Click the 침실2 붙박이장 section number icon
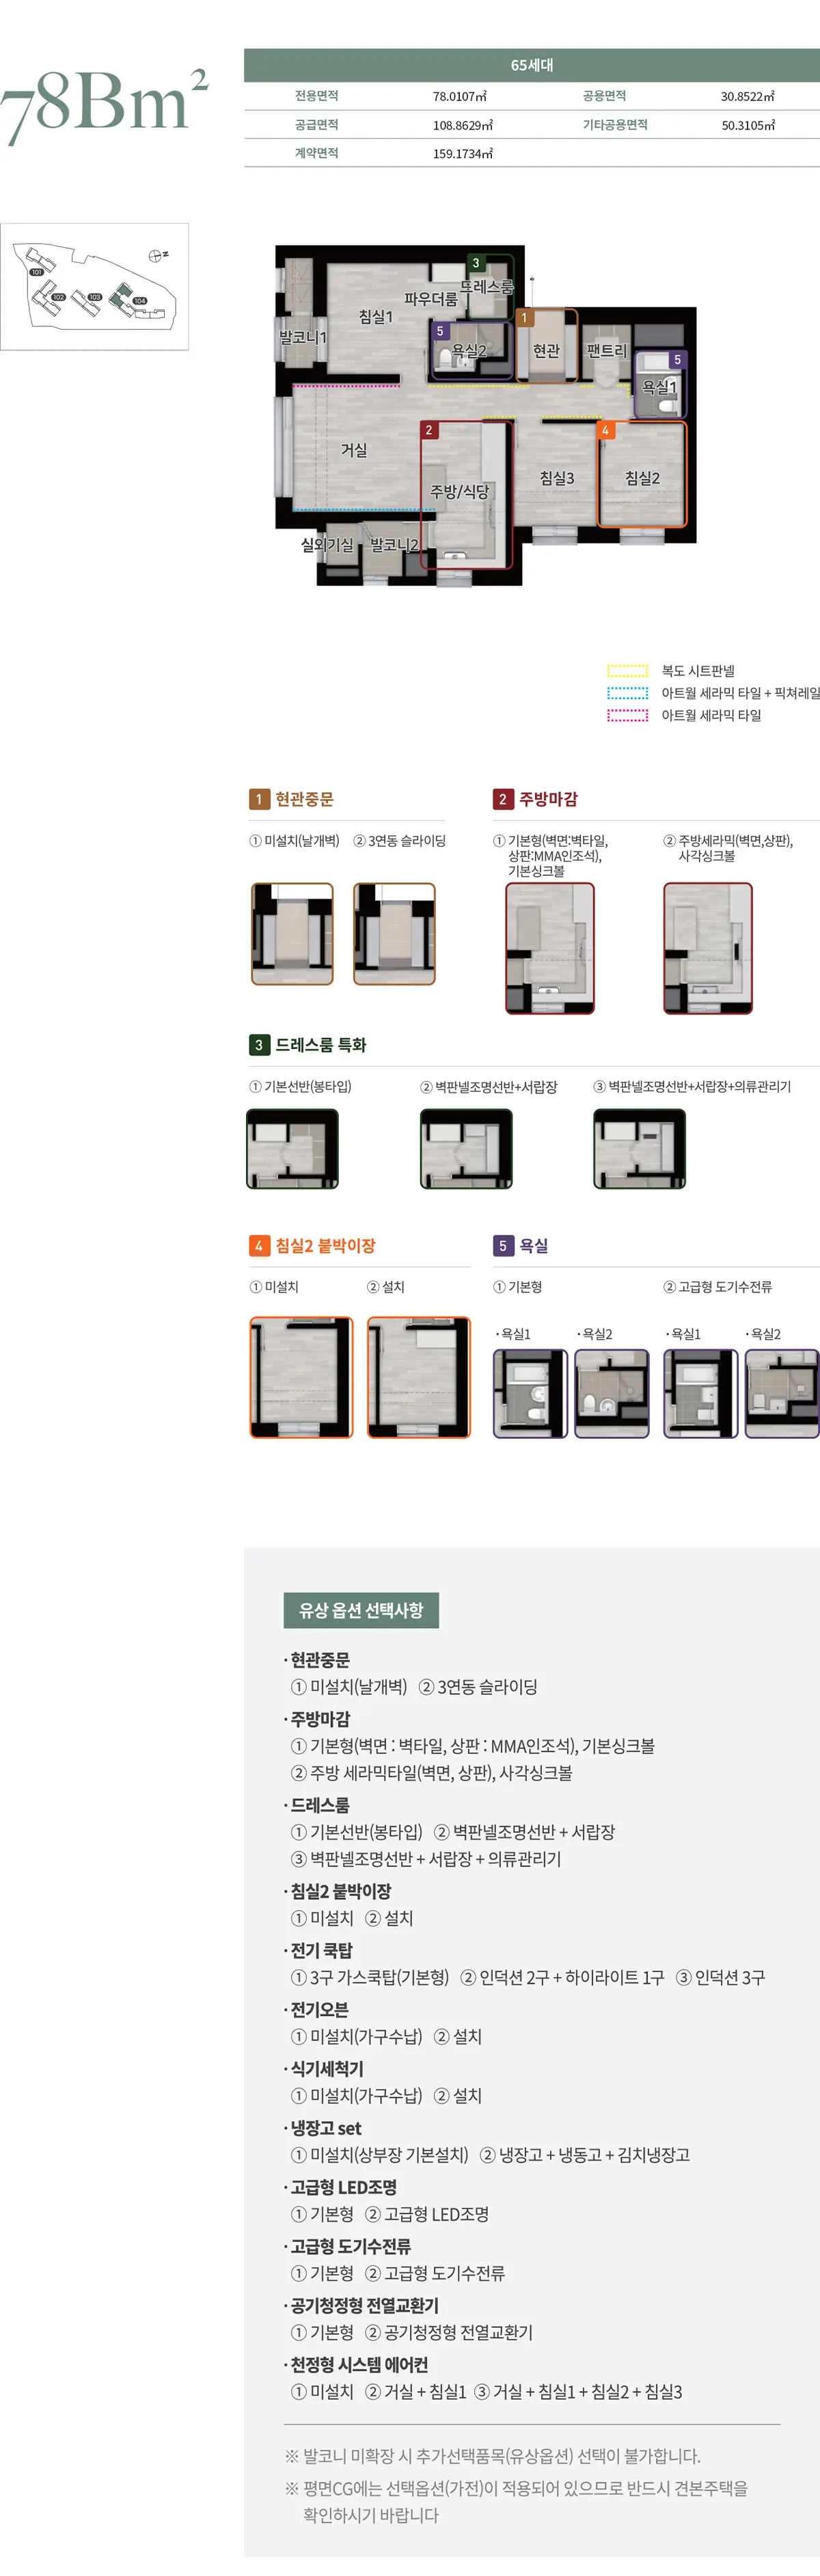Image resolution: width=820 pixels, height=2576 pixels. pos(259,1246)
